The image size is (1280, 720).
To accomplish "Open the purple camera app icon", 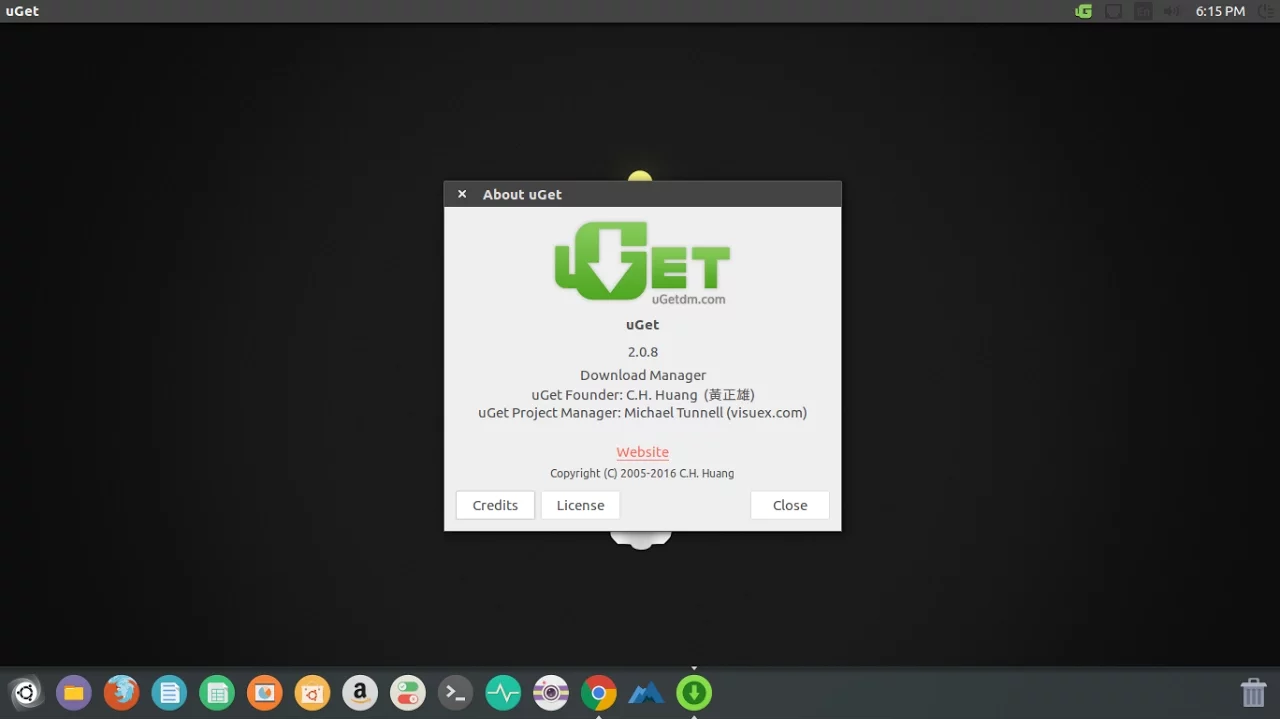I will pyautogui.click(x=551, y=693).
